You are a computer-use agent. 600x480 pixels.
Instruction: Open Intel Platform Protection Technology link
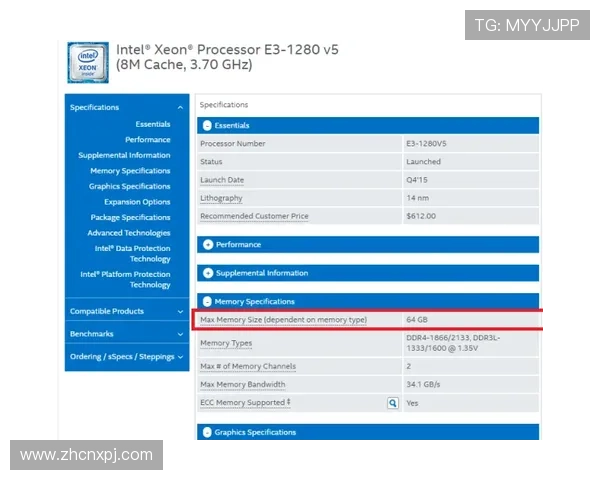click(x=125, y=279)
